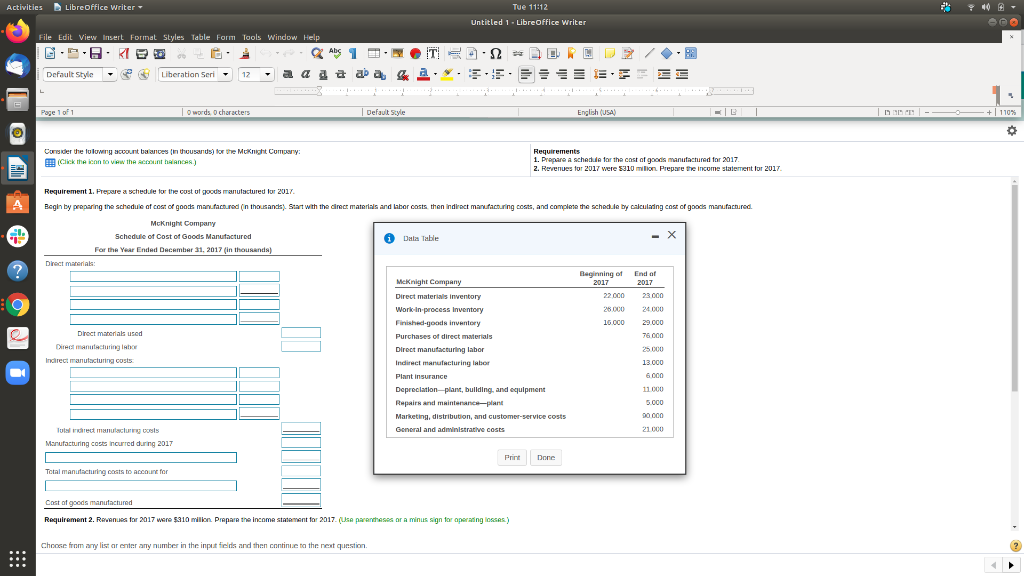Insert an image into the document
1024x576 pixels.
398,53
